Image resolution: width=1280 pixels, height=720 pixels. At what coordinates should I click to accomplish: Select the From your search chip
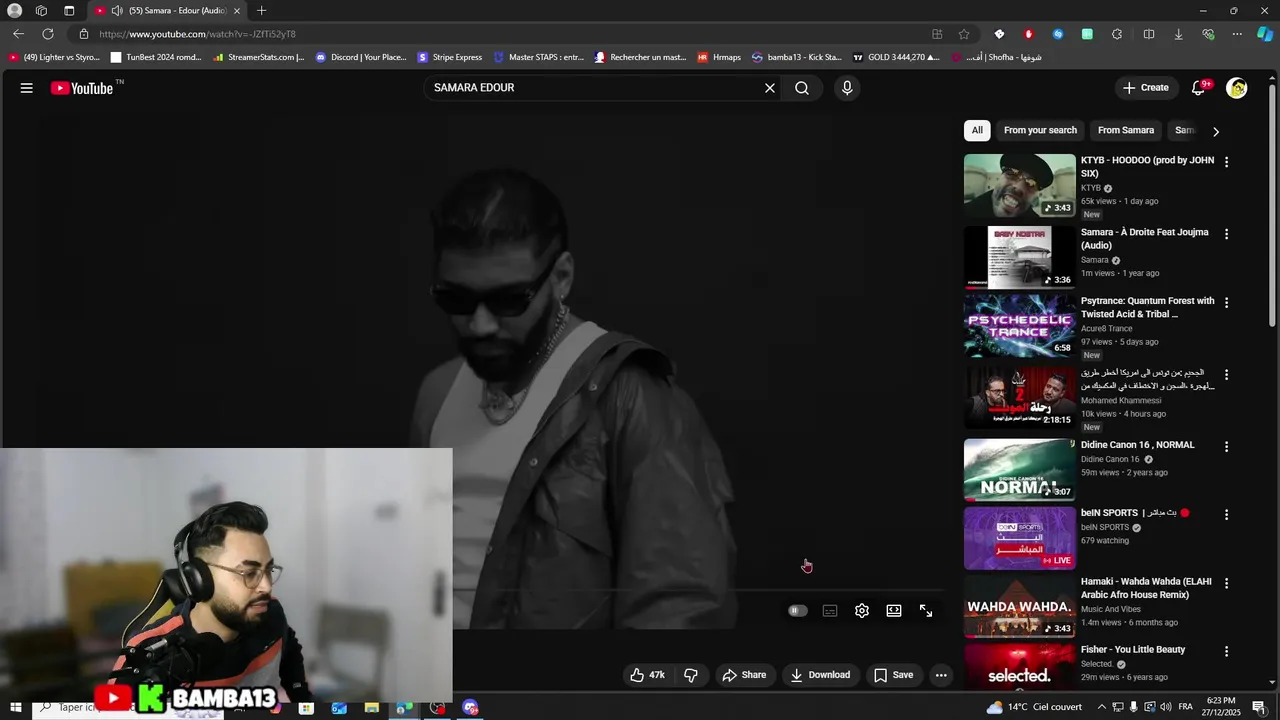[x=1040, y=130]
